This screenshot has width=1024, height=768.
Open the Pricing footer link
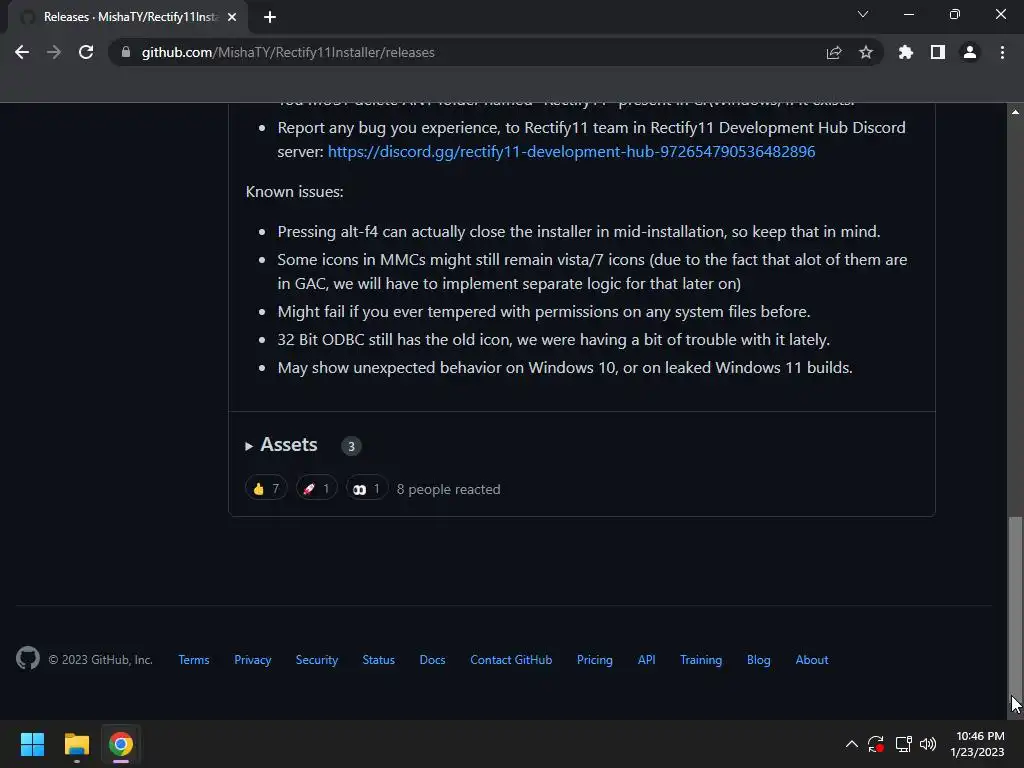(x=595, y=660)
